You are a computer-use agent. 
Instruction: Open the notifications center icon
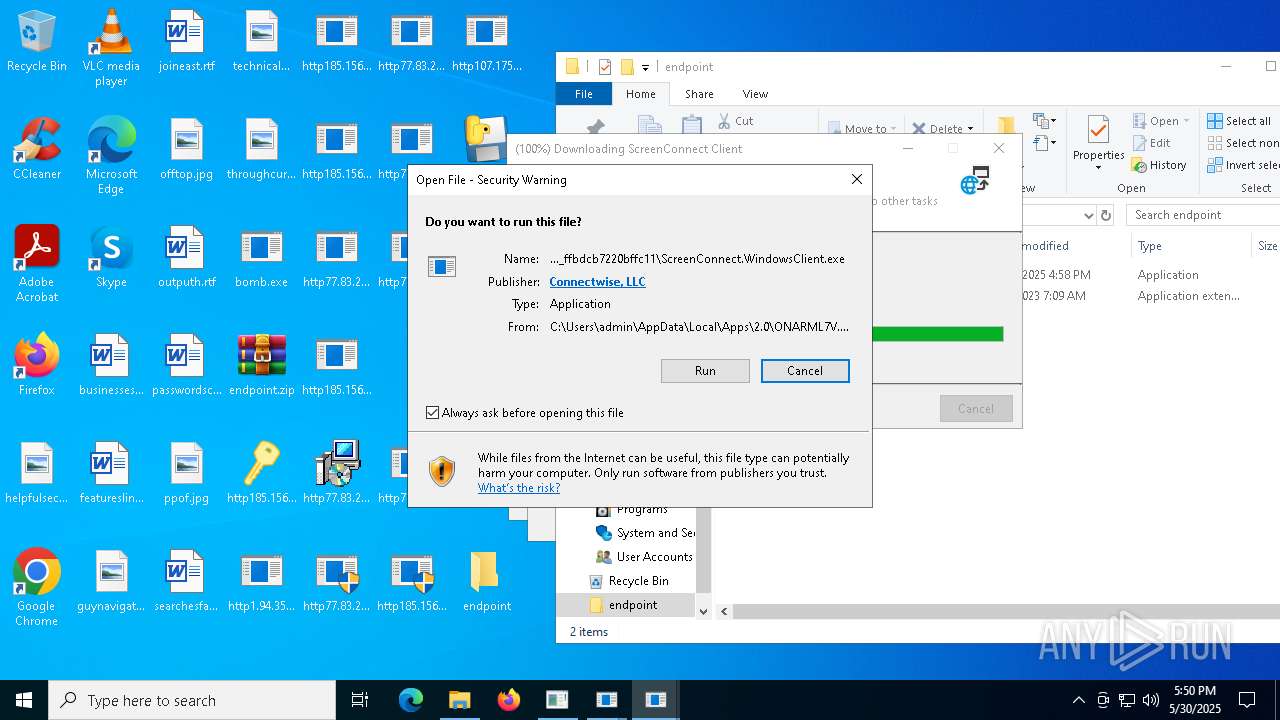(x=1247, y=700)
